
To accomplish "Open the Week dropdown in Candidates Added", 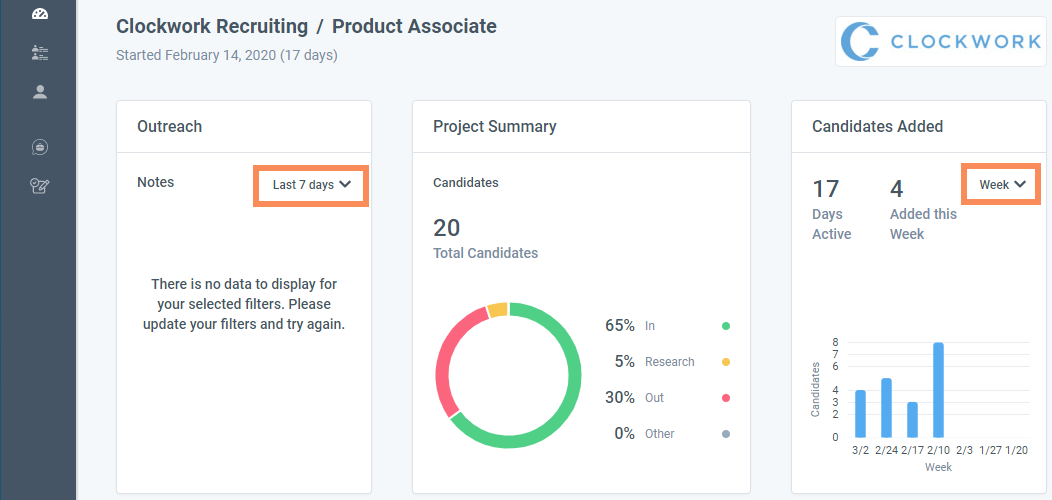I will pyautogui.click(x=1002, y=185).
